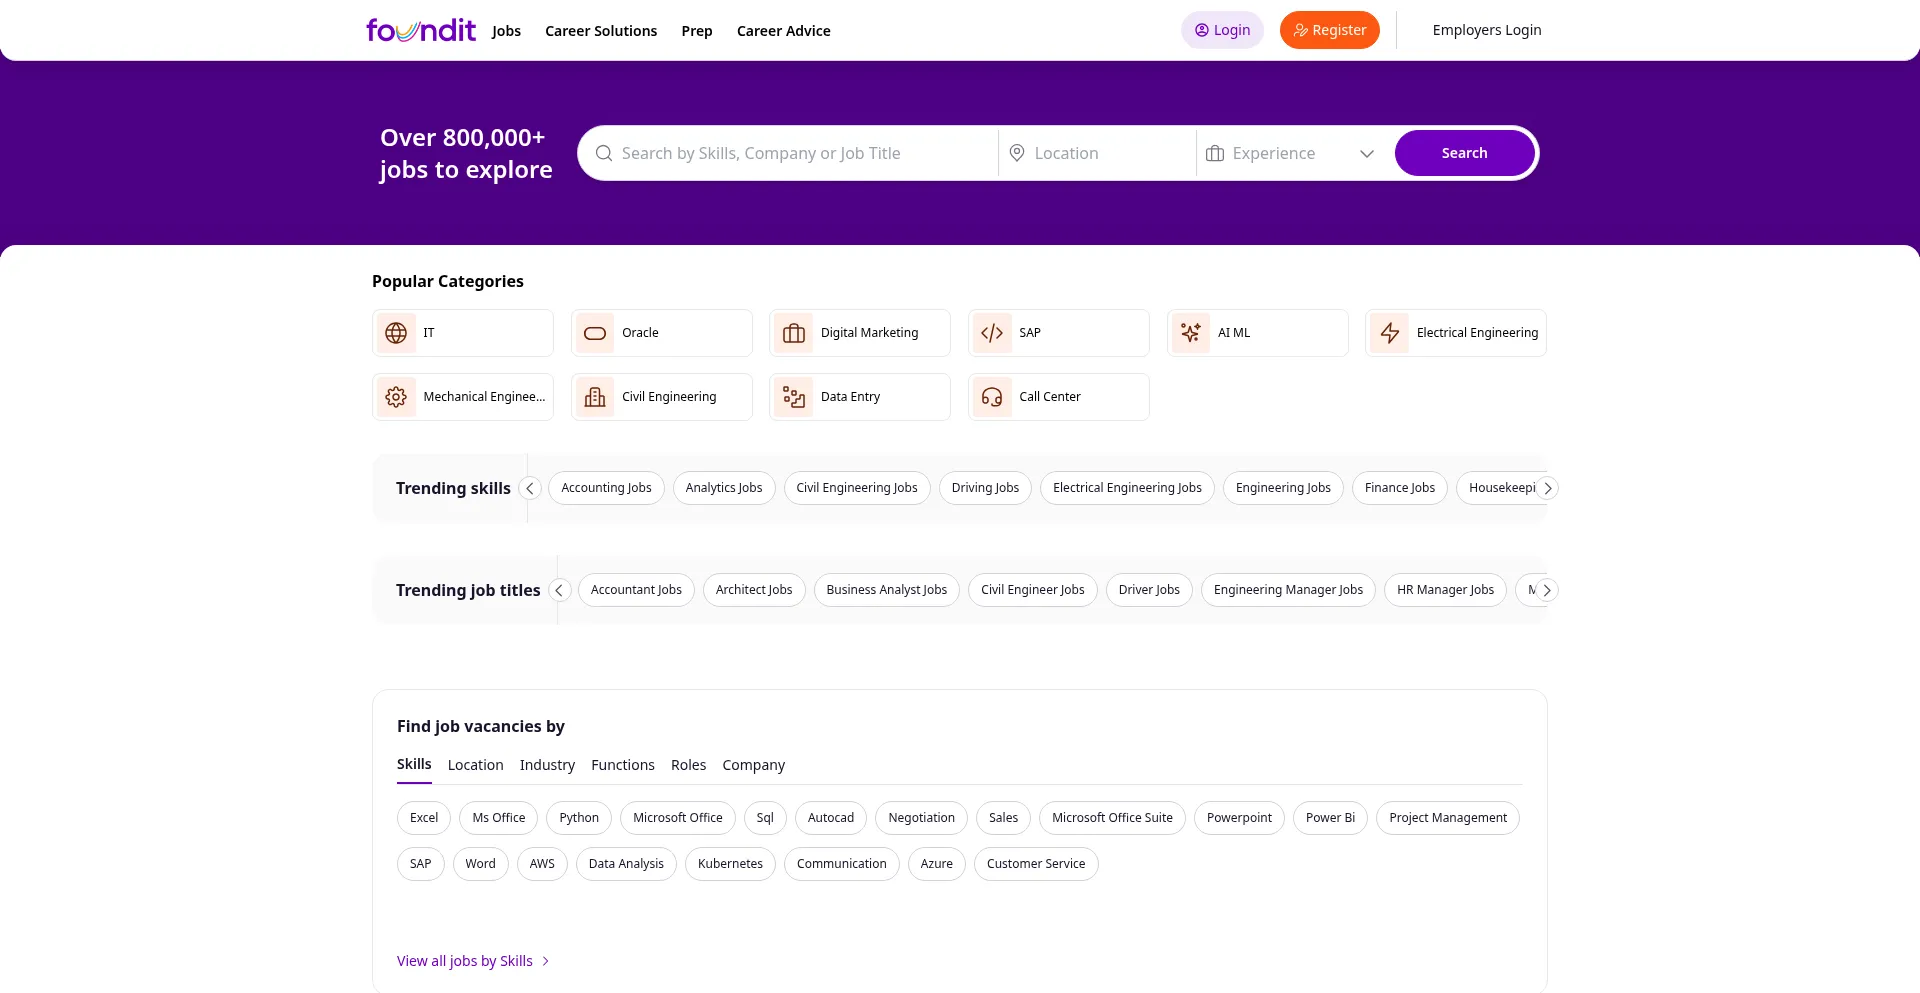Click the Mechanical Engineering gear icon
Image resolution: width=1920 pixels, height=993 pixels.
click(x=396, y=397)
